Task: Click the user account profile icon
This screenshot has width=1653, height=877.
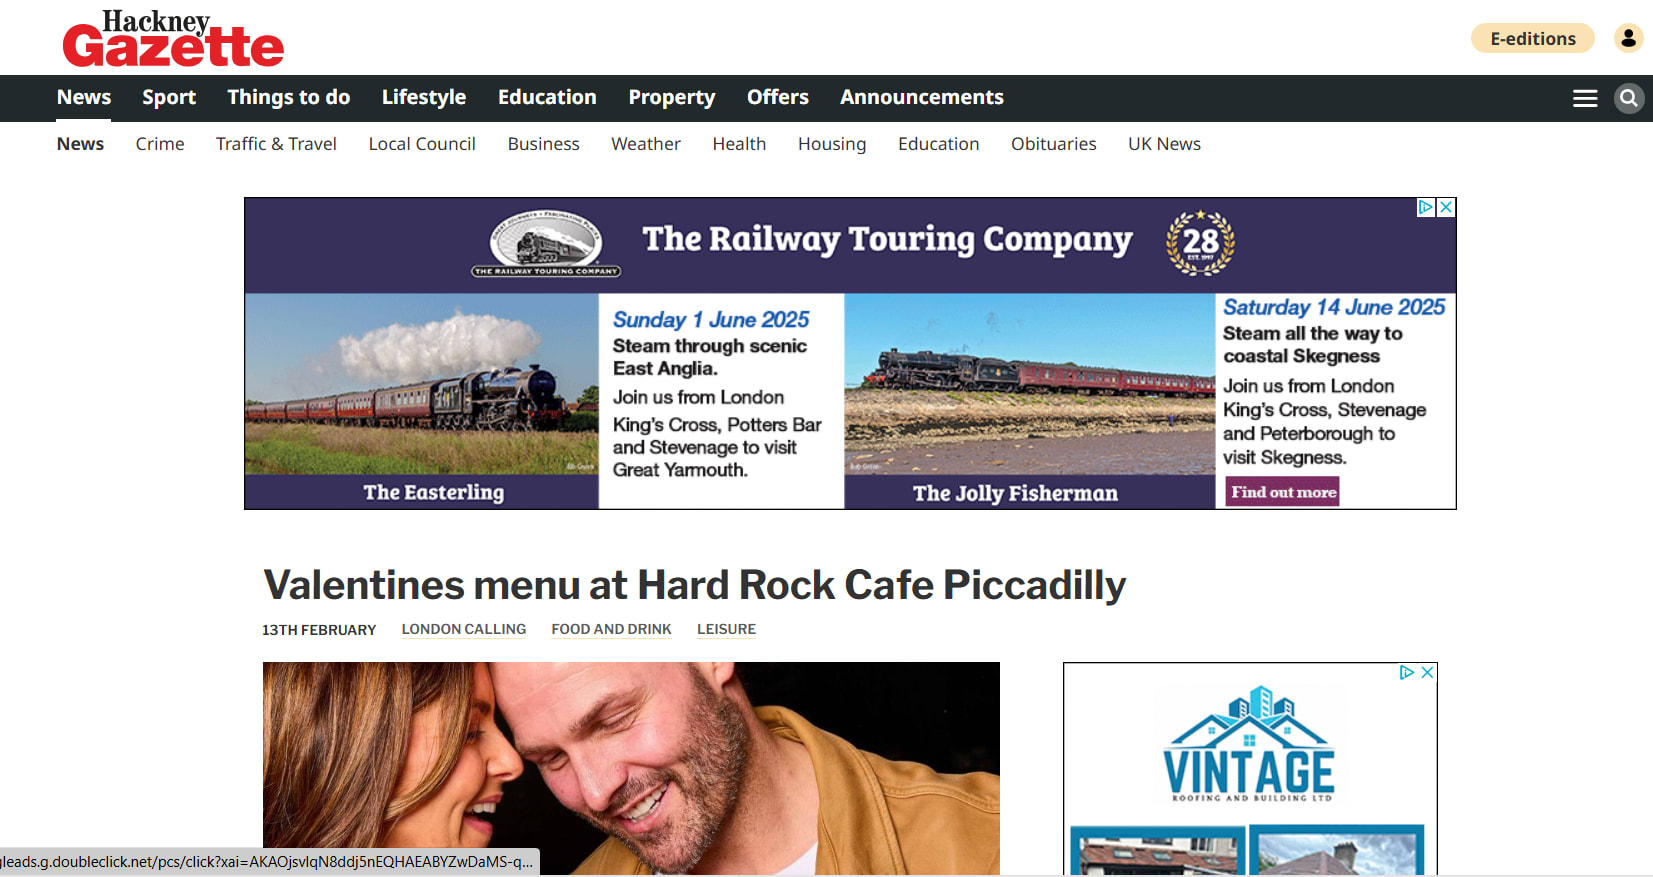Action: click(1629, 38)
